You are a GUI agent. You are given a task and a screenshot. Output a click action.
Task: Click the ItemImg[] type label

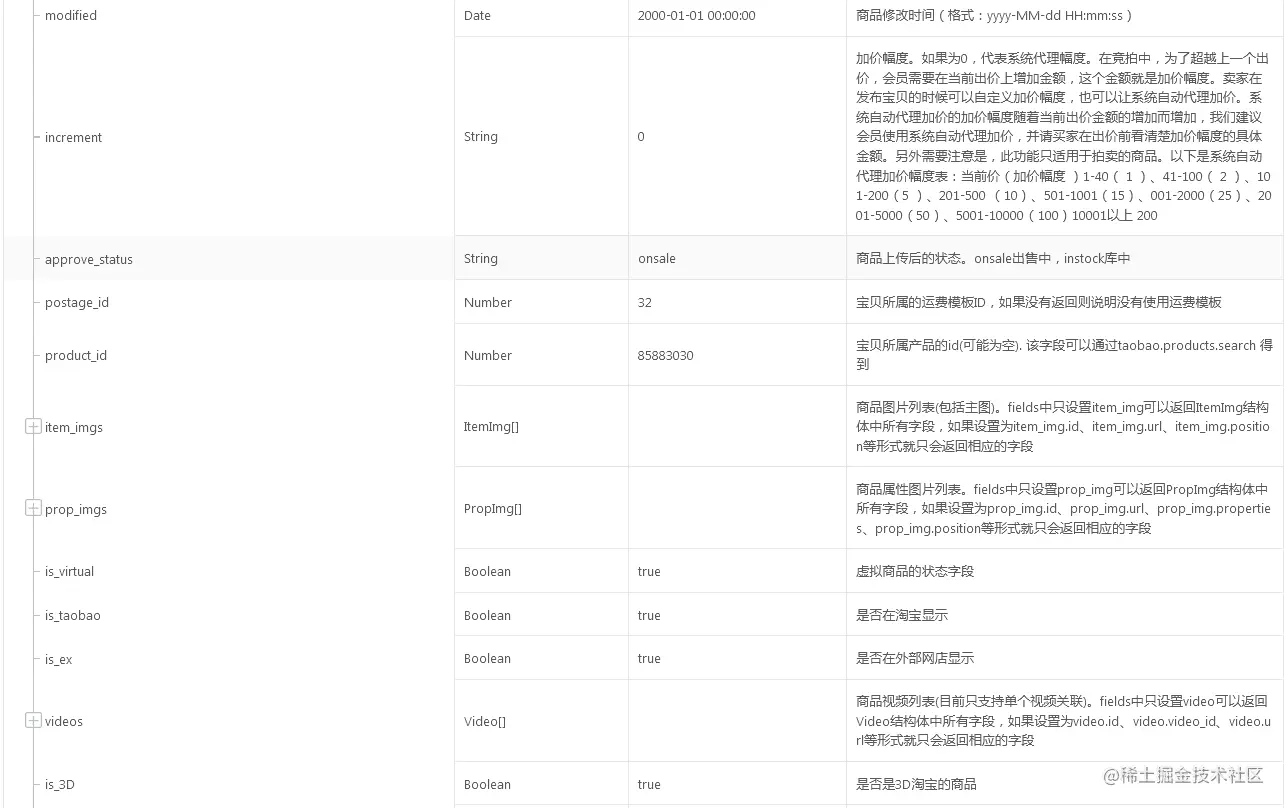(489, 426)
